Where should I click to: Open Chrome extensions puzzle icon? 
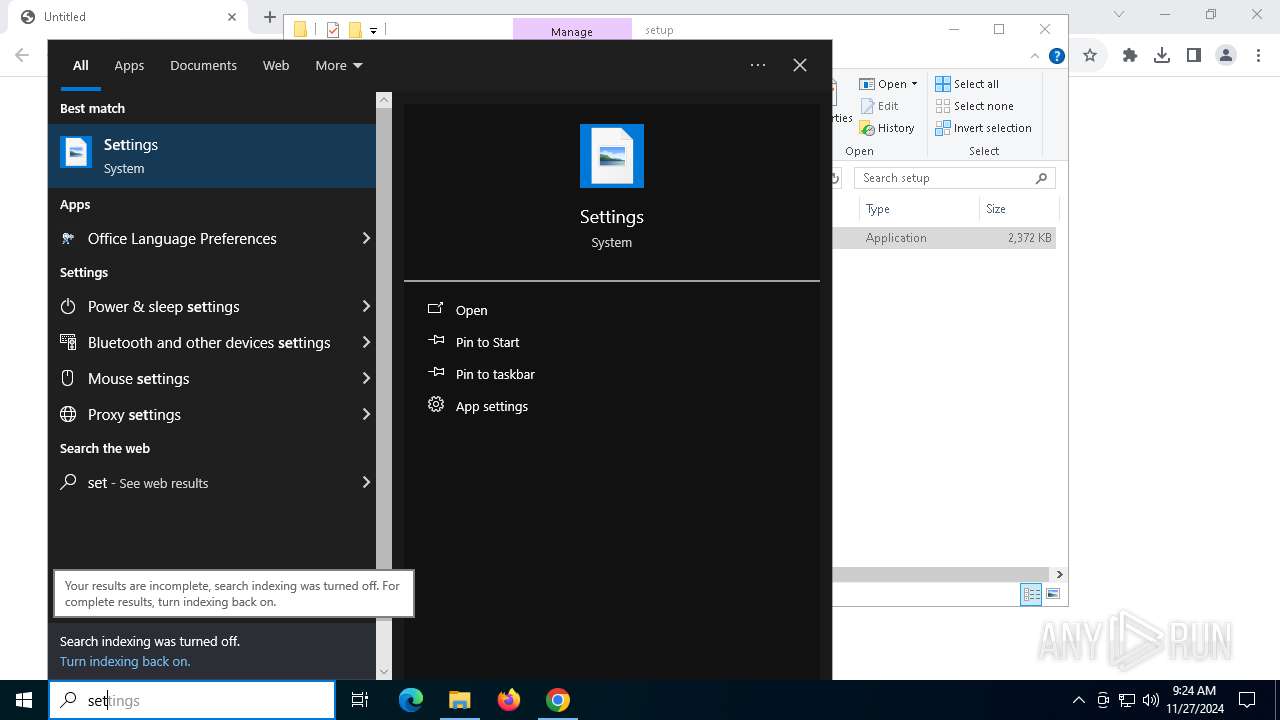pyautogui.click(x=1130, y=56)
